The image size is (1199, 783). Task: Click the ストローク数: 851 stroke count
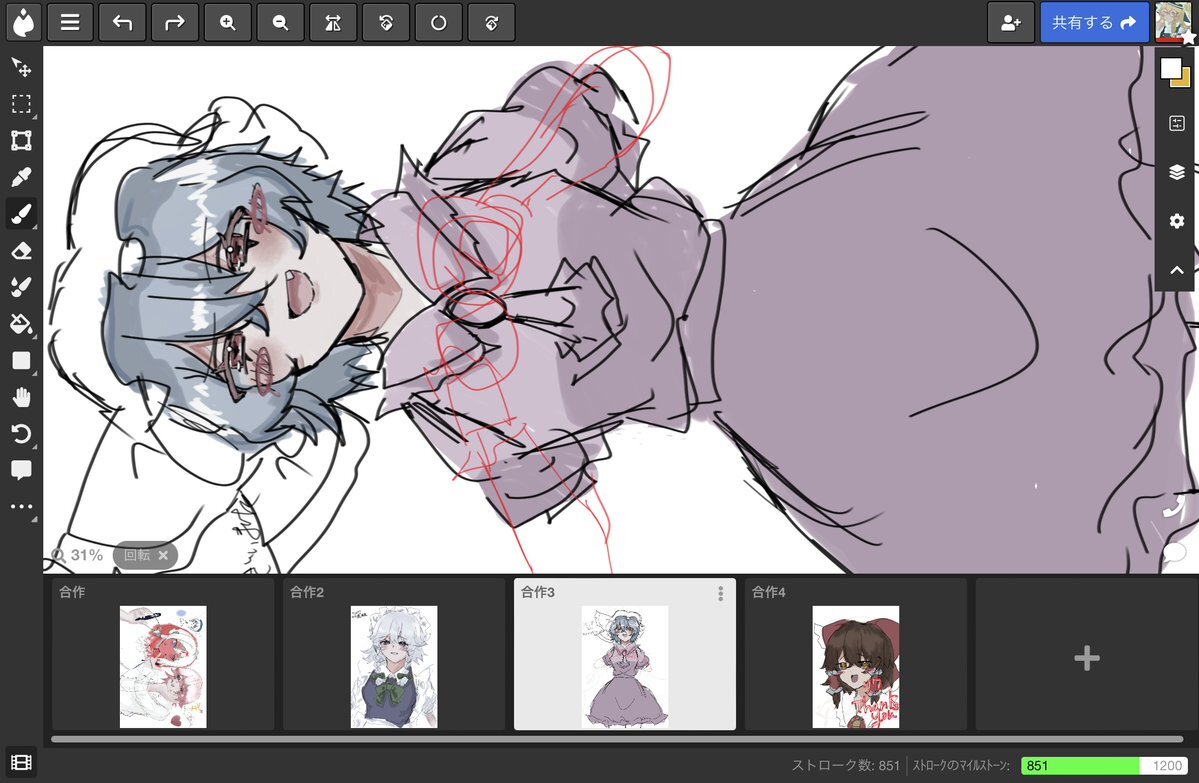coord(846,765)
